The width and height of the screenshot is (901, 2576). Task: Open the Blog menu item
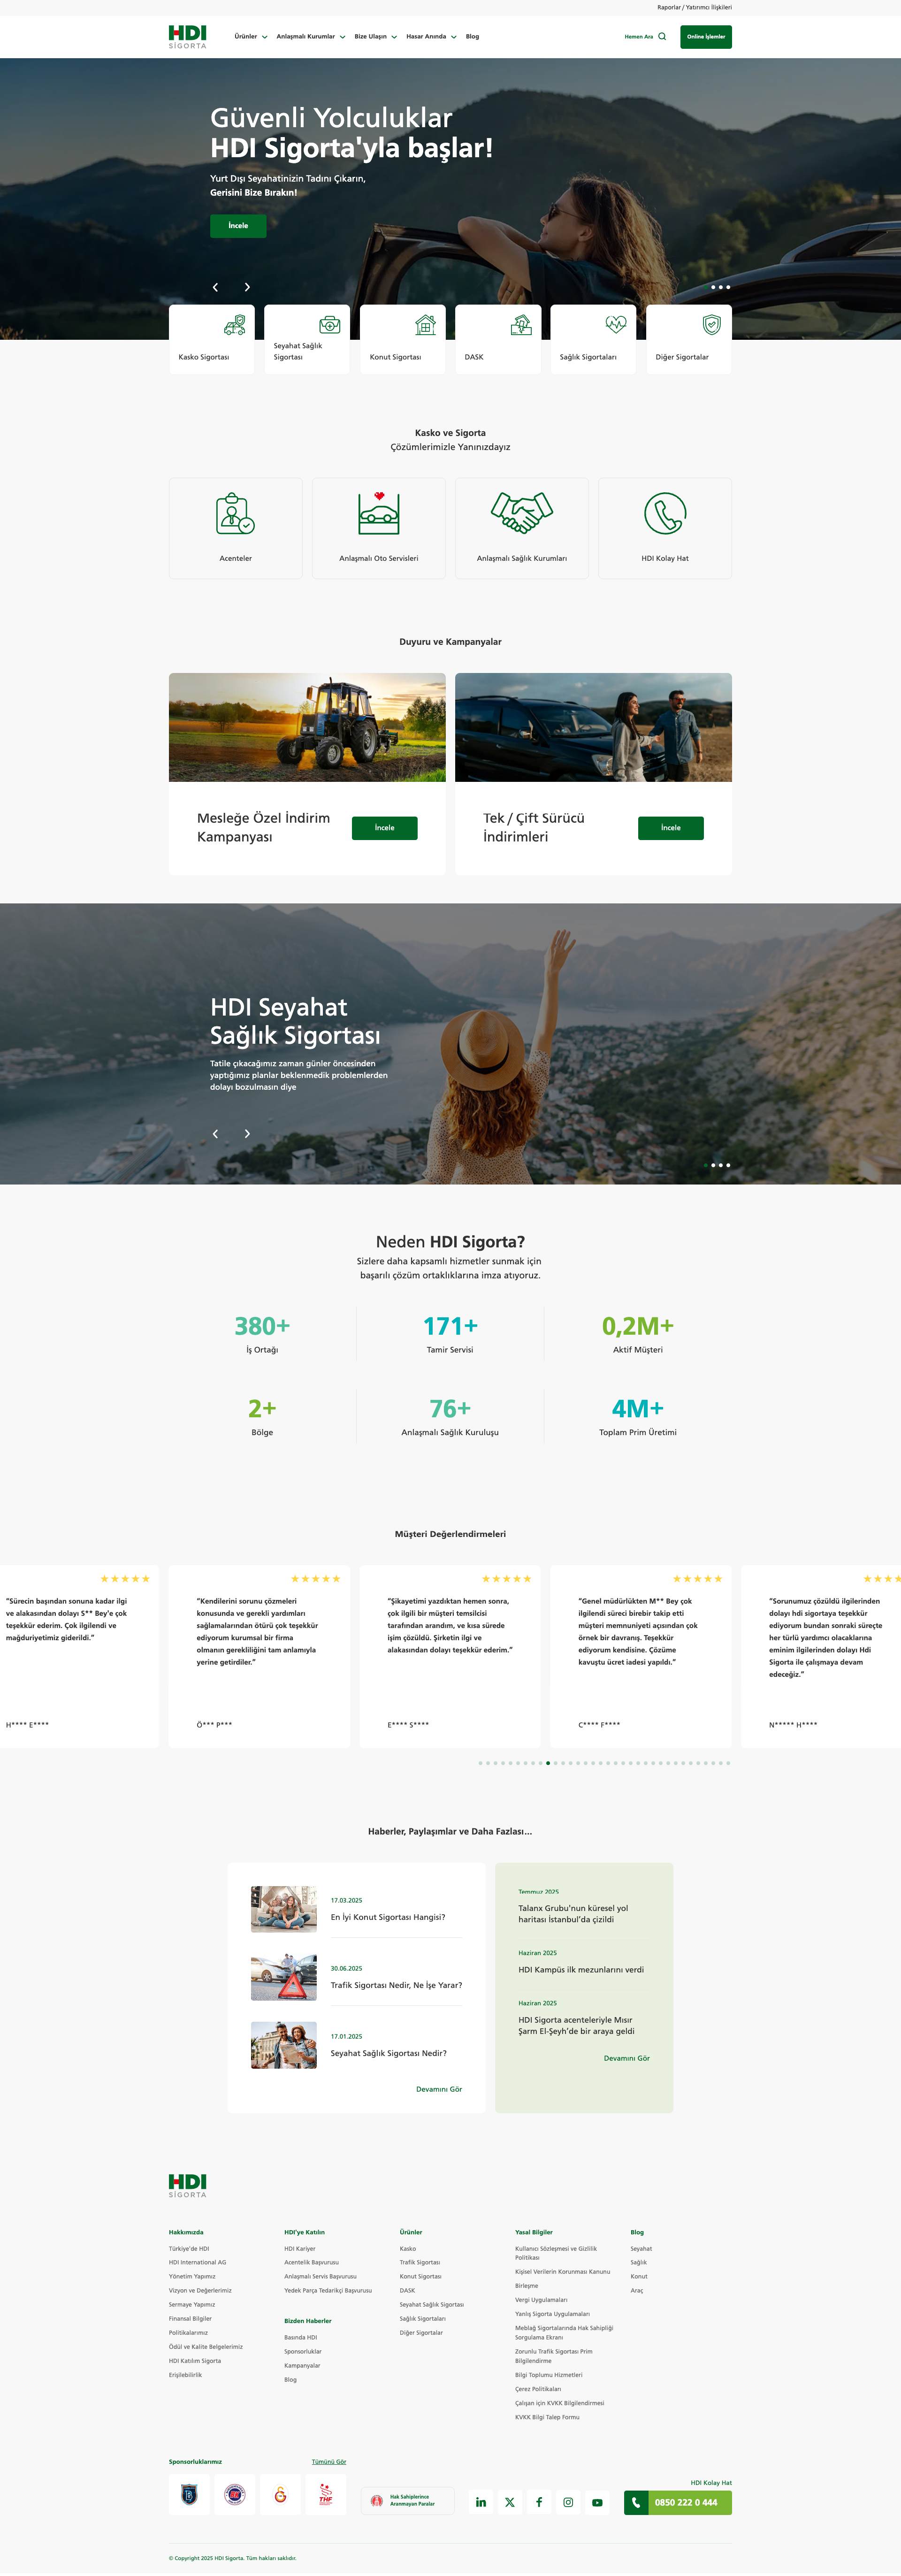472,37
